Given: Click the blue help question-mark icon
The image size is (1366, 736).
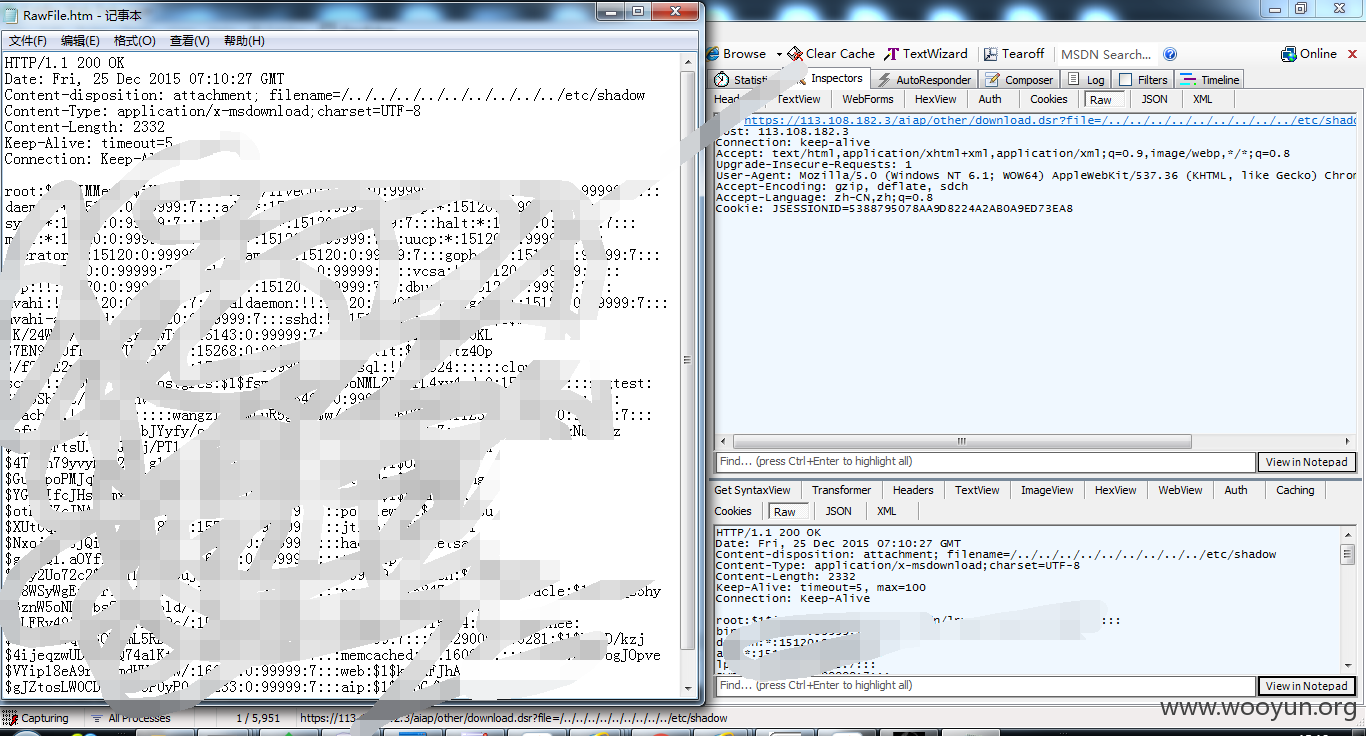Looking at the screenshot, I should (x=1170, y=55).
